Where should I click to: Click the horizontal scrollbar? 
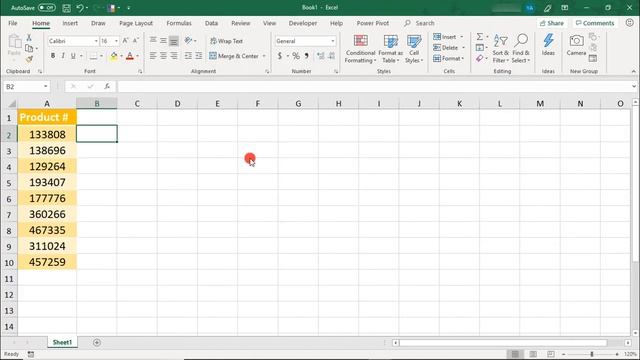[x=503, y=343]
